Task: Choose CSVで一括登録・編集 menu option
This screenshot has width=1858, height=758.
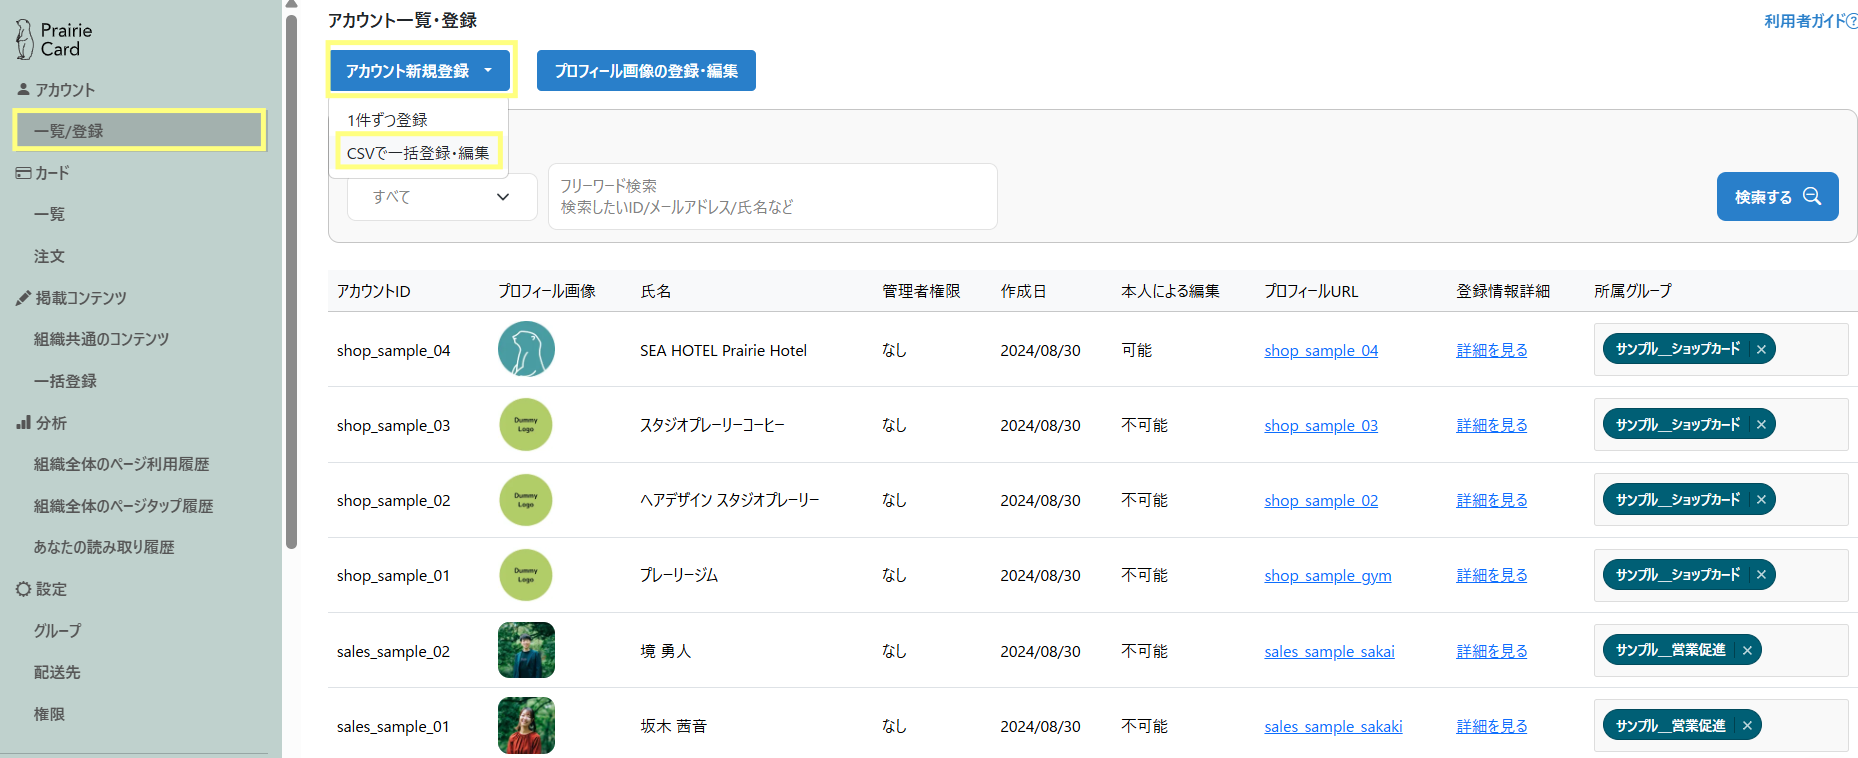Action: tap(418, 153)
